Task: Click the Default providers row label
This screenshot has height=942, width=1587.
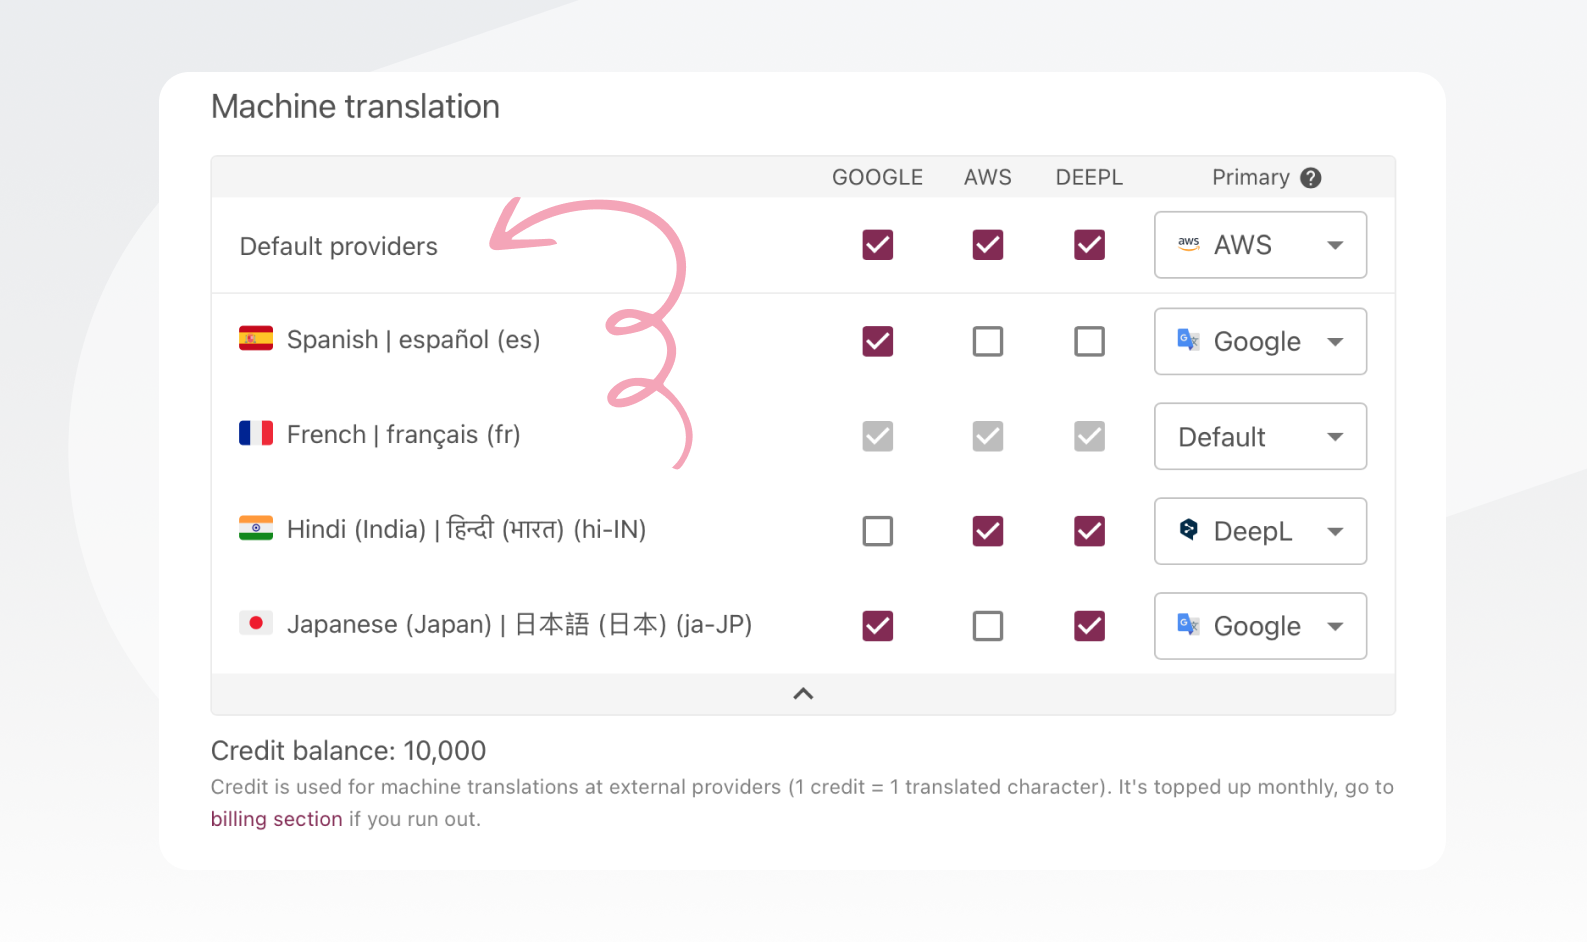Action: 338,246
